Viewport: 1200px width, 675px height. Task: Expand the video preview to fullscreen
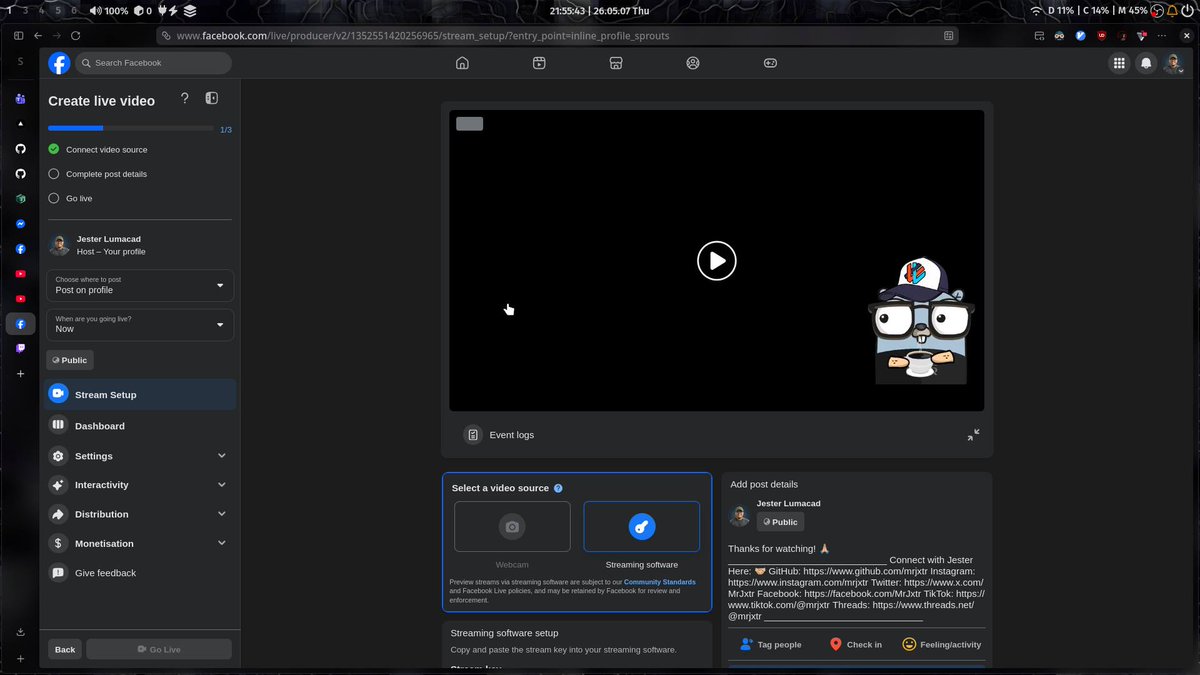pos(973,435)
